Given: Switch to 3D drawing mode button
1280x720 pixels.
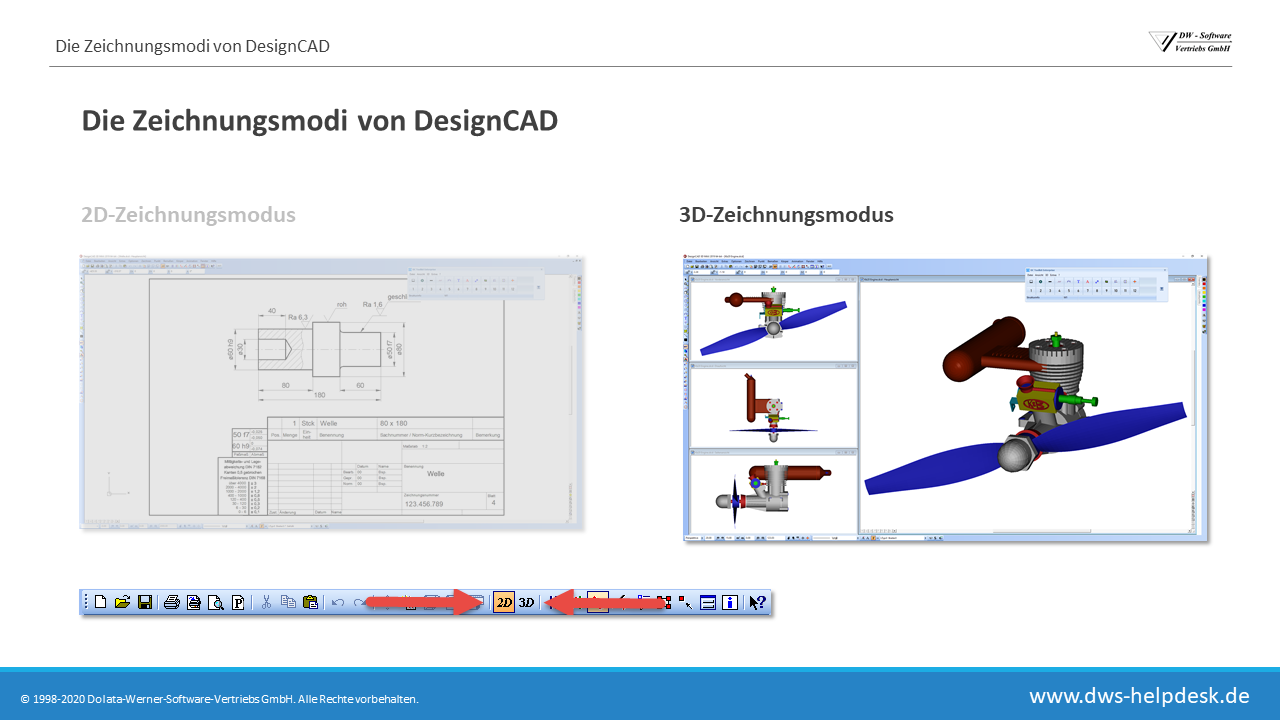Looking at the screenshot, I should tap(527, 602).
